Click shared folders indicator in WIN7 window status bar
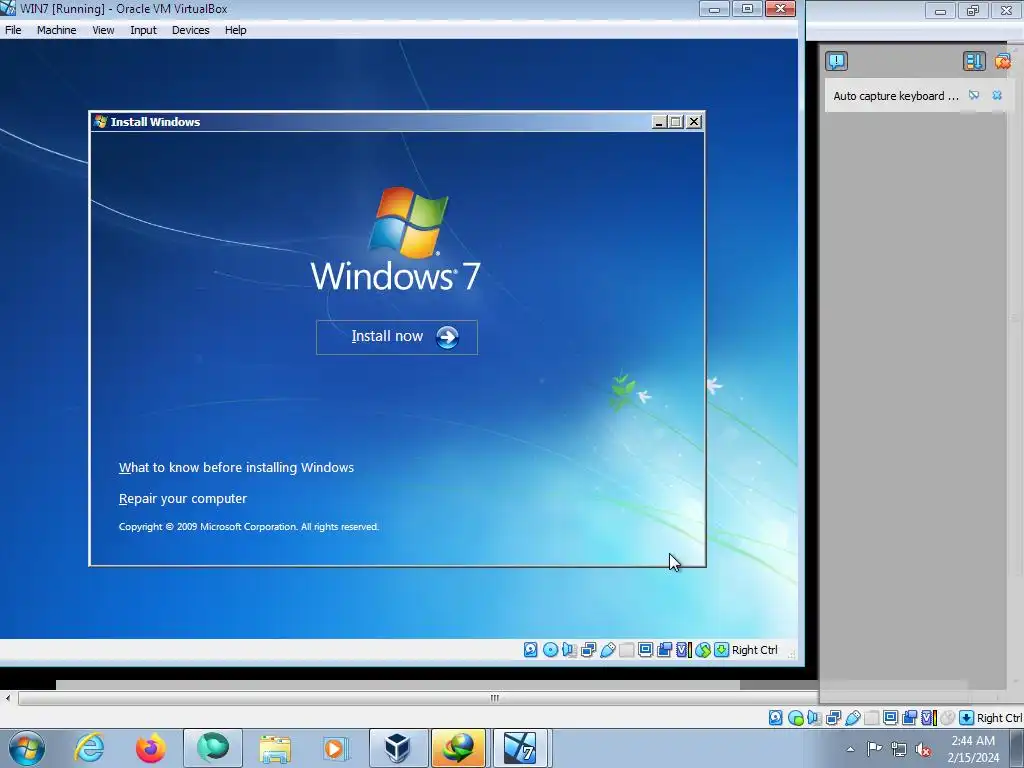Screen dimensions: 1024x768 click(626, 650)
